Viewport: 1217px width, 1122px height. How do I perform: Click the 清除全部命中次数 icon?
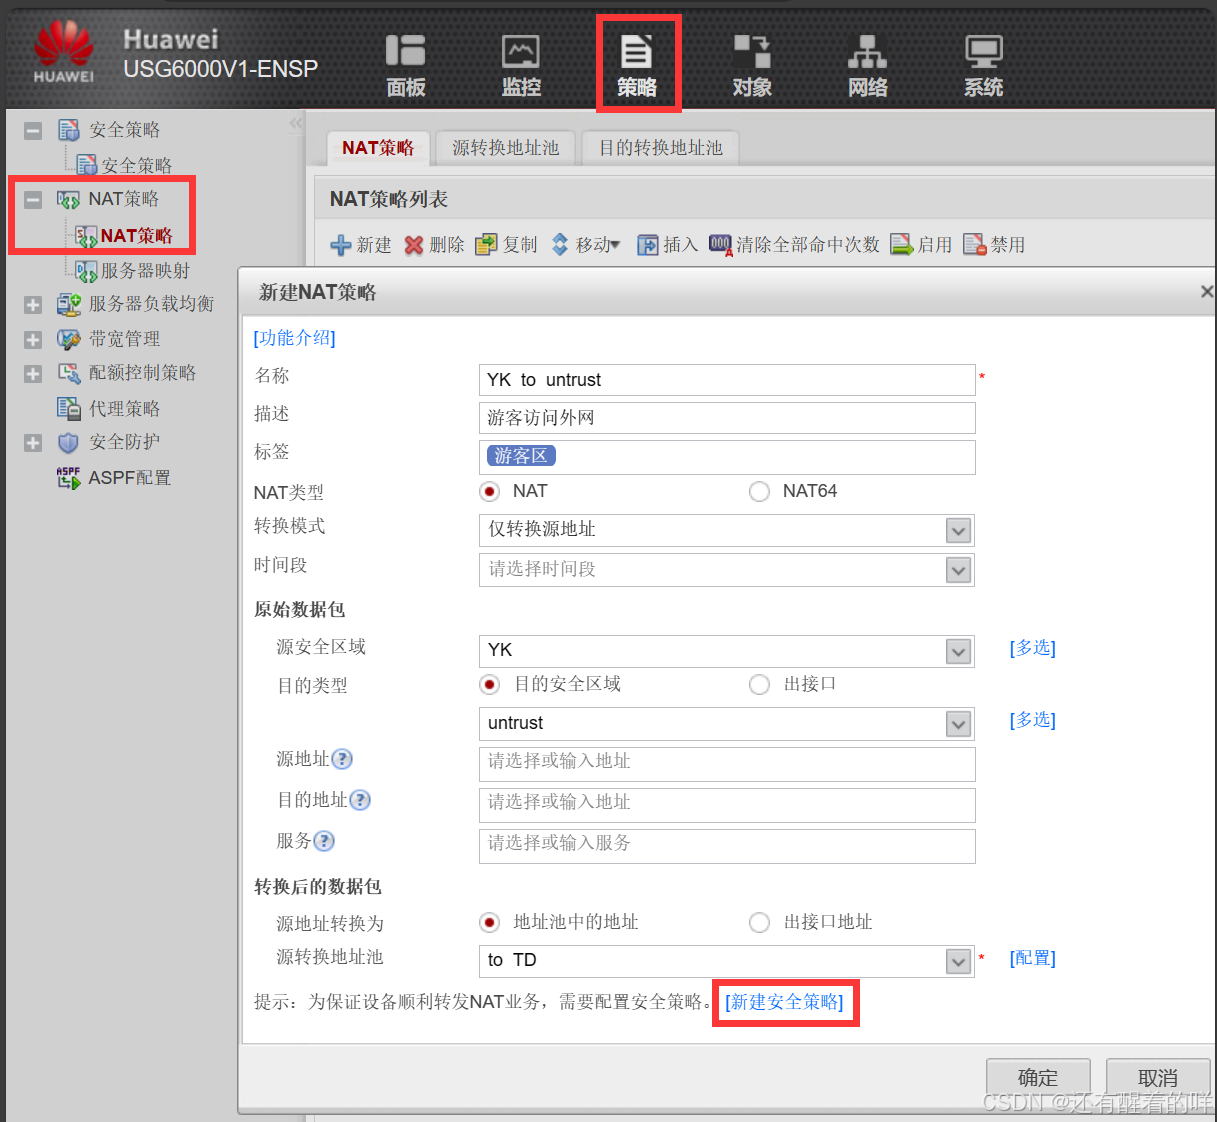click(721, 245)
